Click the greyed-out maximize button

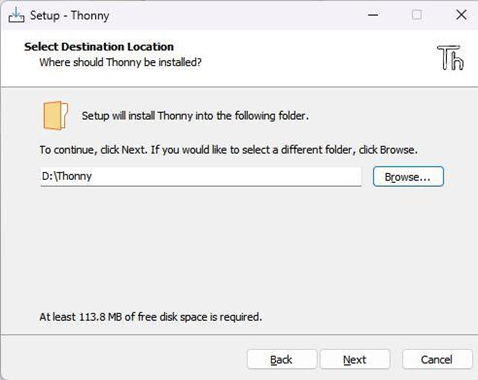pos(417,15)
